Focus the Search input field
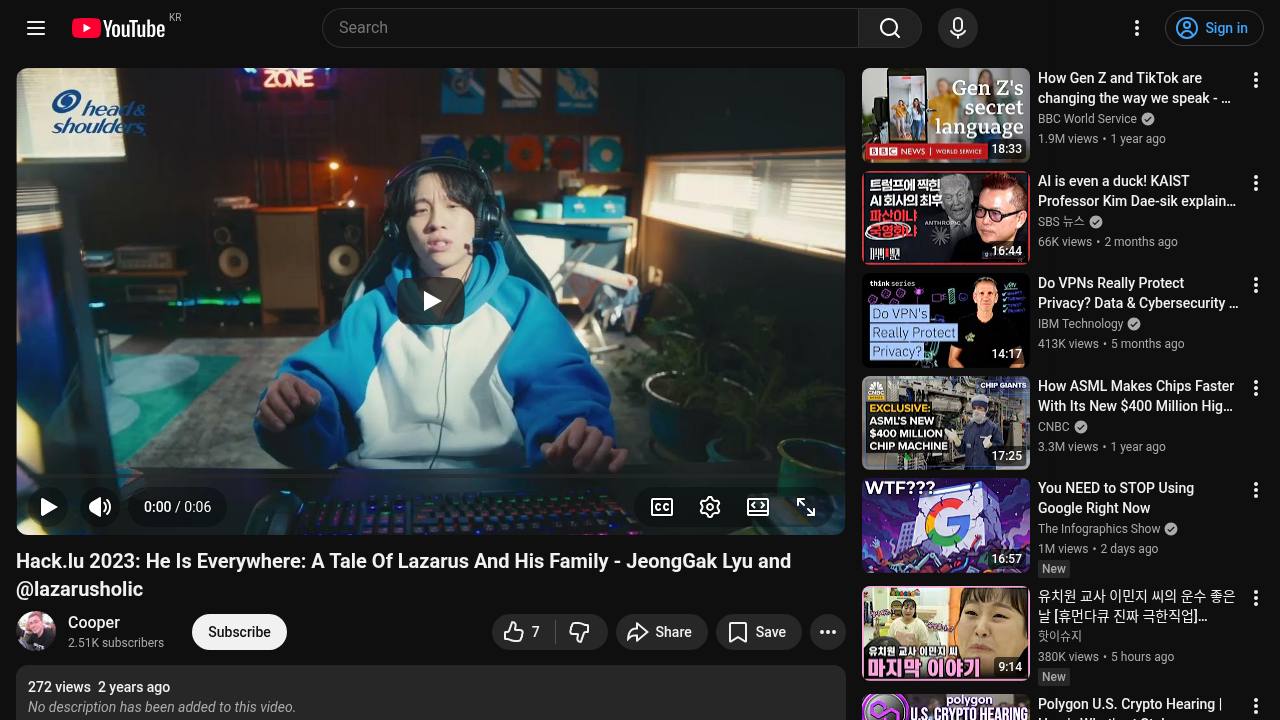 590,28
